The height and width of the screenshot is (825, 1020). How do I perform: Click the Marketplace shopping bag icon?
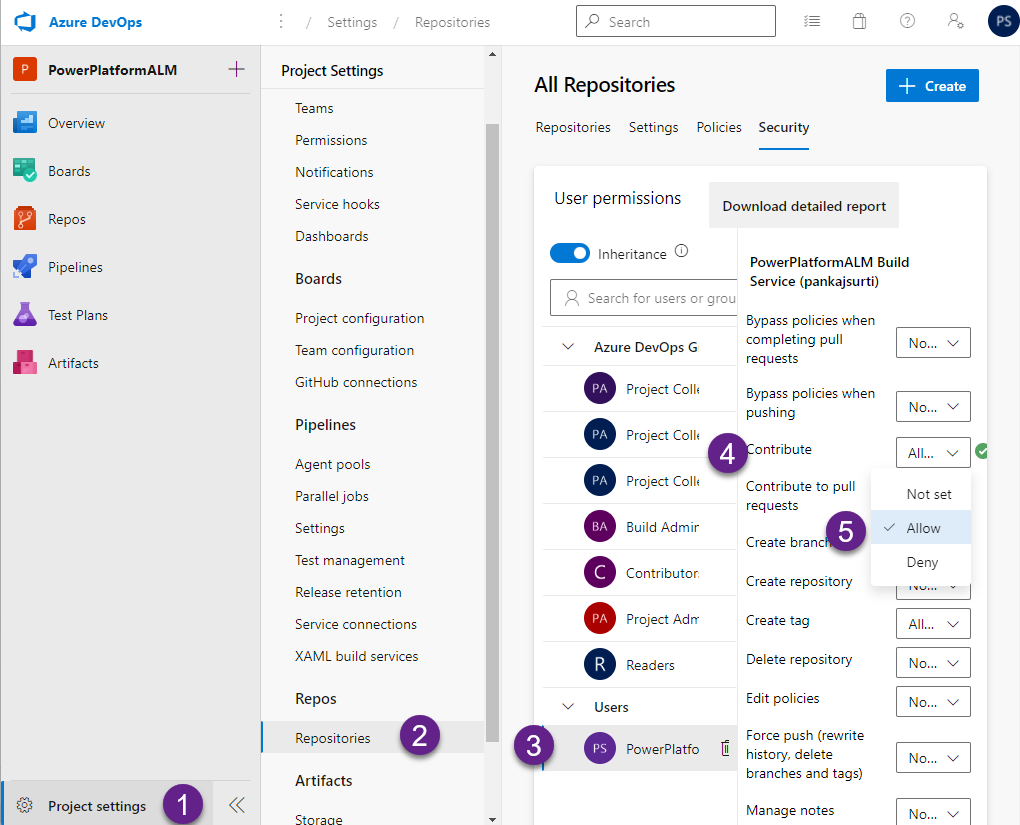coord(860,21)
